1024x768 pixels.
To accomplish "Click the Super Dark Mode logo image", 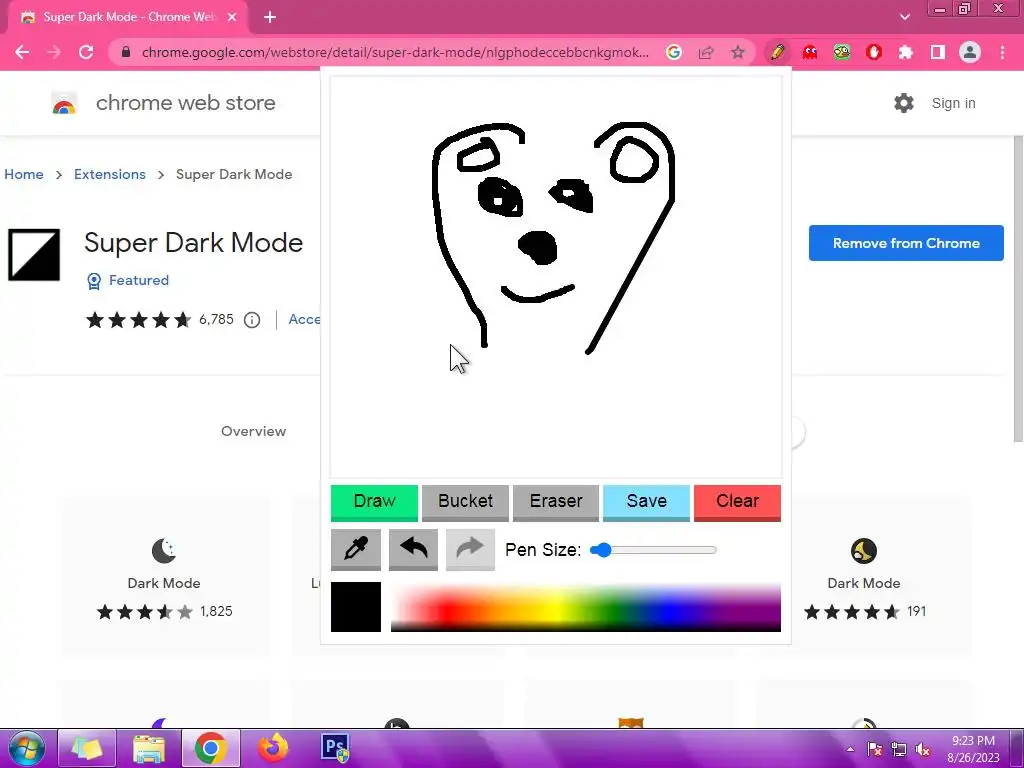I will [34, 255].
